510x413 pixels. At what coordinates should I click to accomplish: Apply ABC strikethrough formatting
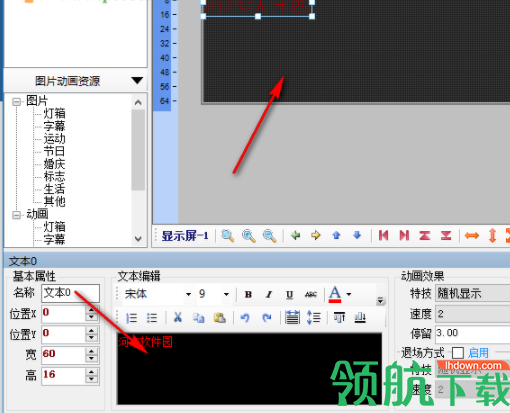310,294
